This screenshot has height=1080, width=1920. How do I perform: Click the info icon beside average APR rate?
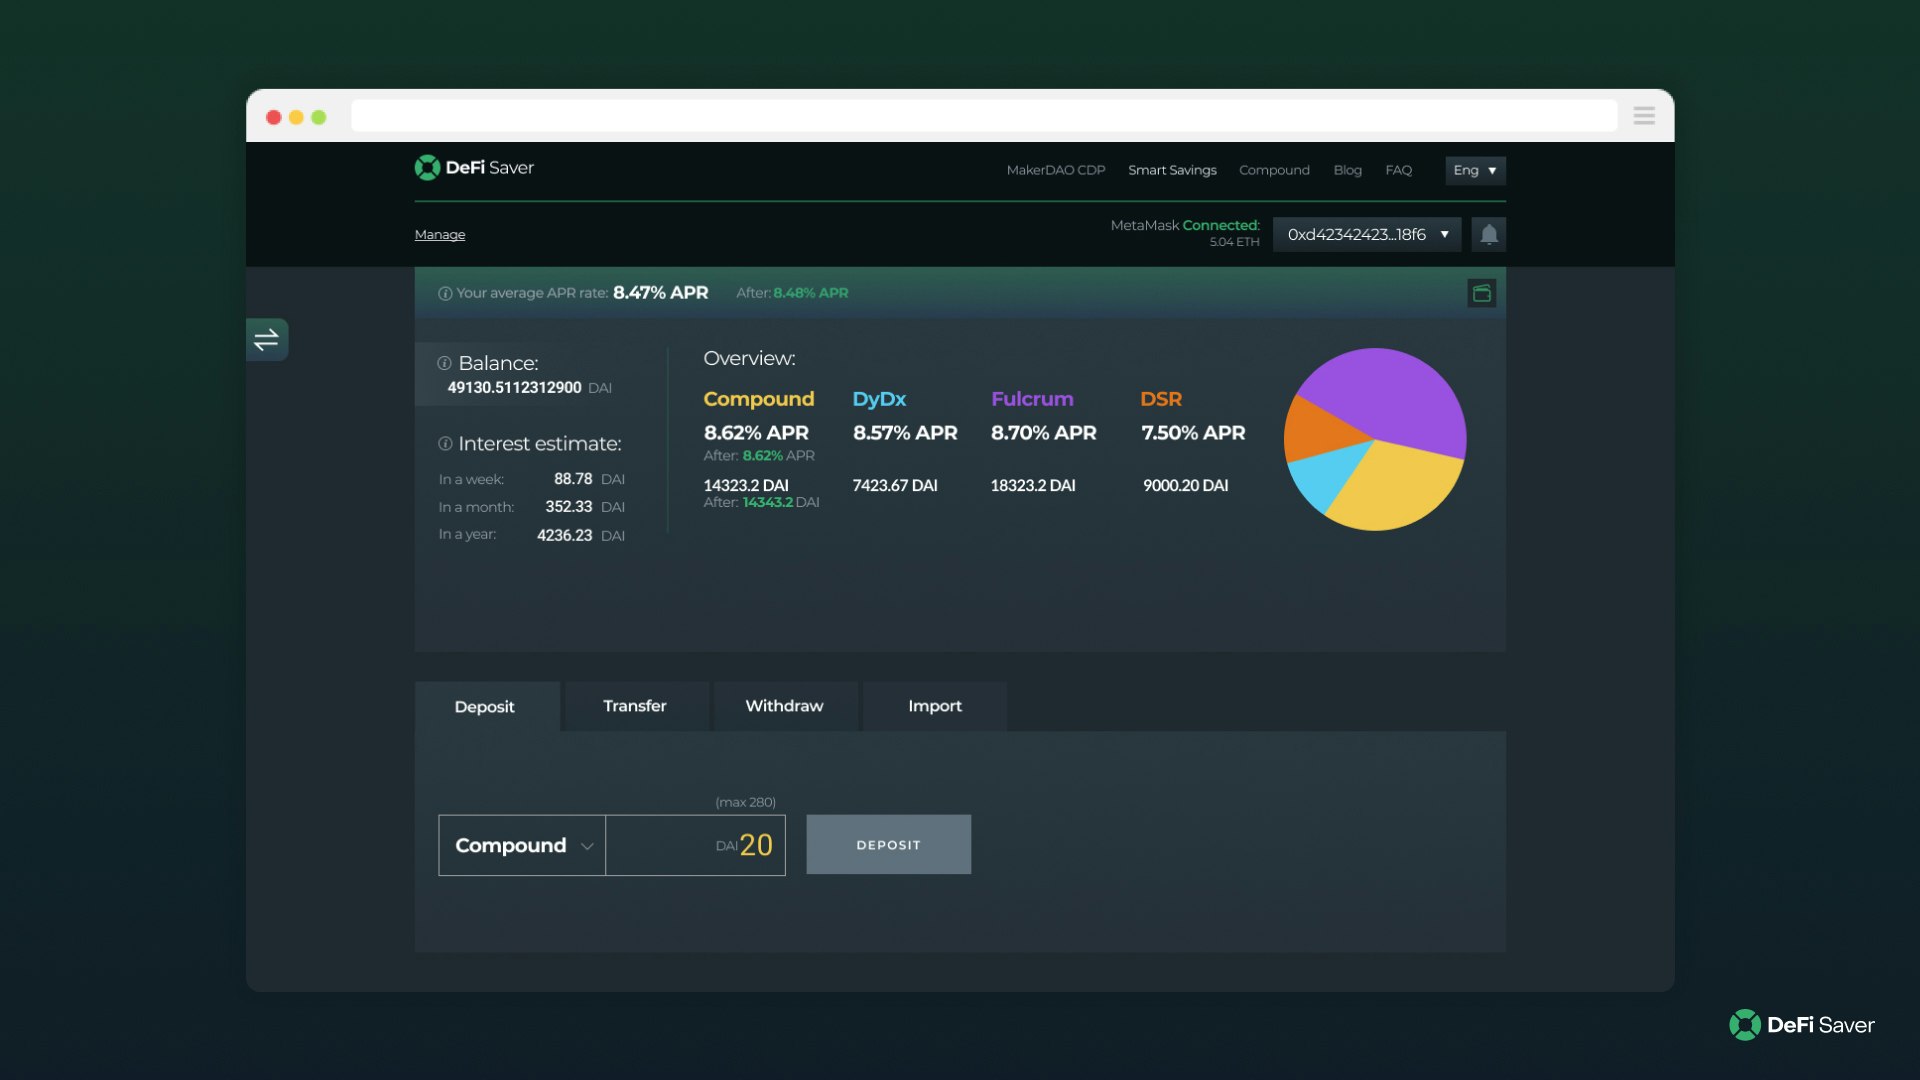click(443, 293)
